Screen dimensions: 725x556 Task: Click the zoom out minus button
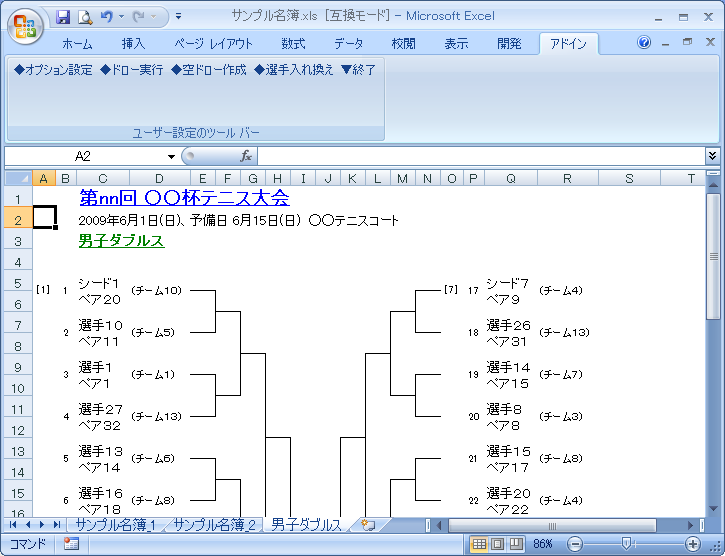(x=575, y=544)
